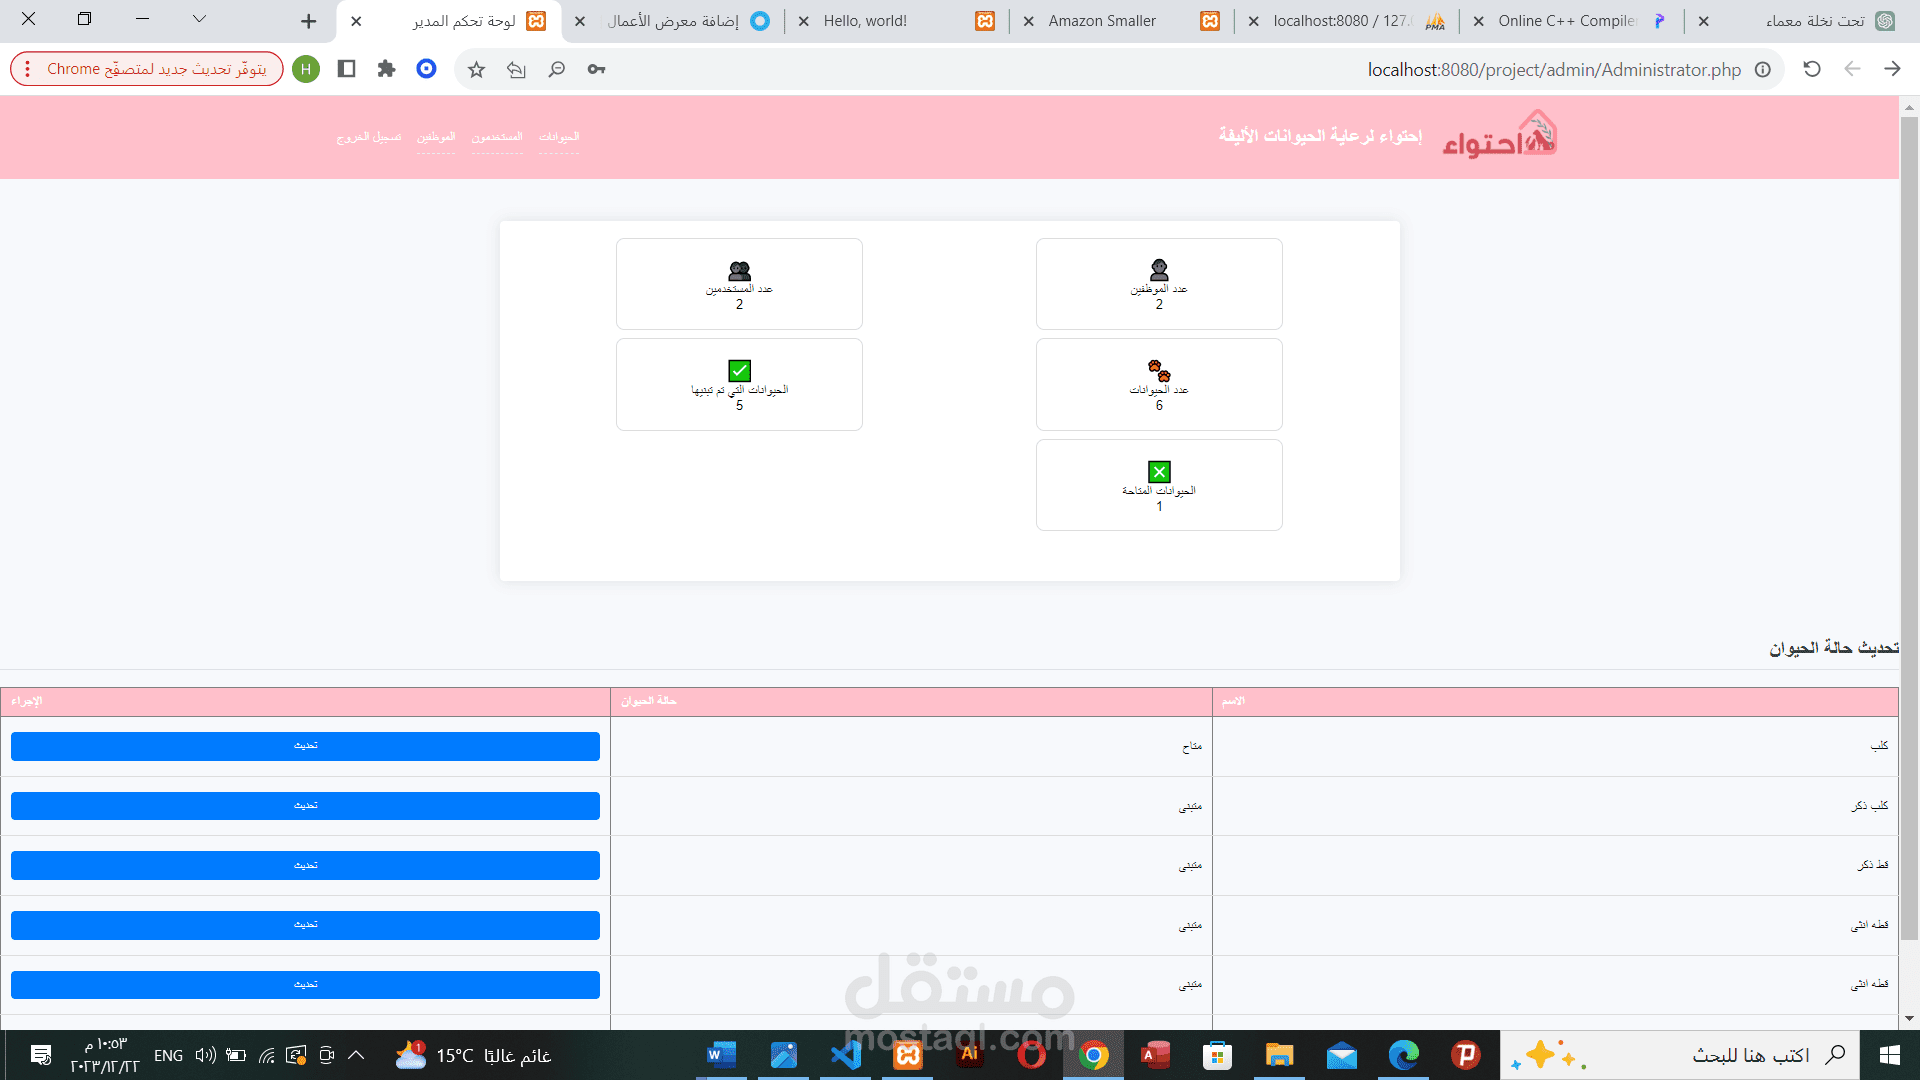Click تحديث button for the كلب row
This screenshot has height=1080, width=1920.
[x=305, y=746]
